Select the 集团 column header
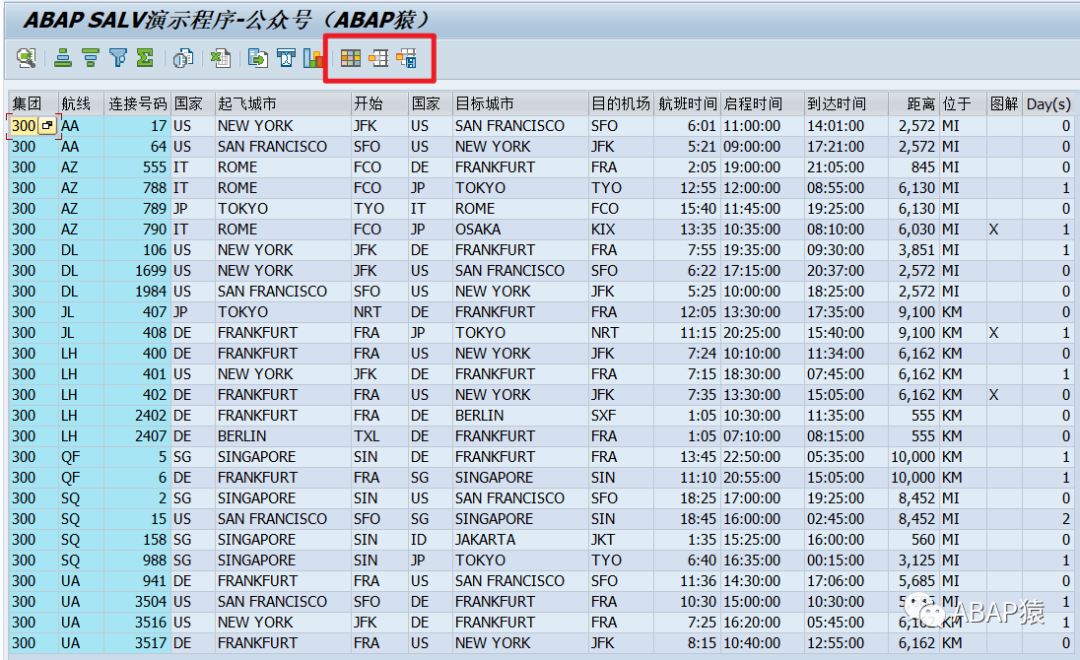 tap(32, 103)
